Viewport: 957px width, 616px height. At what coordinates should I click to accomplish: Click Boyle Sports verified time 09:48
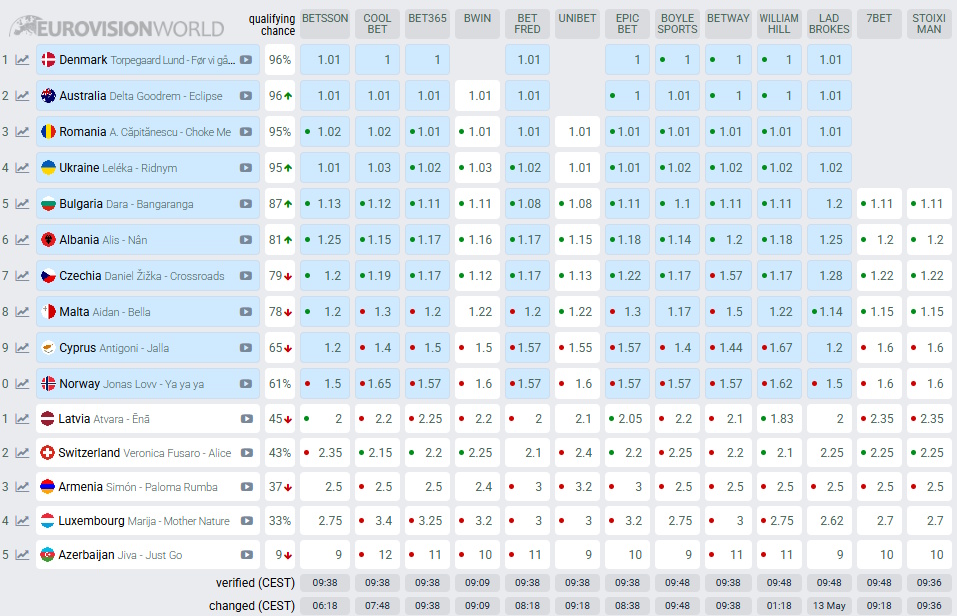(677, 583)
